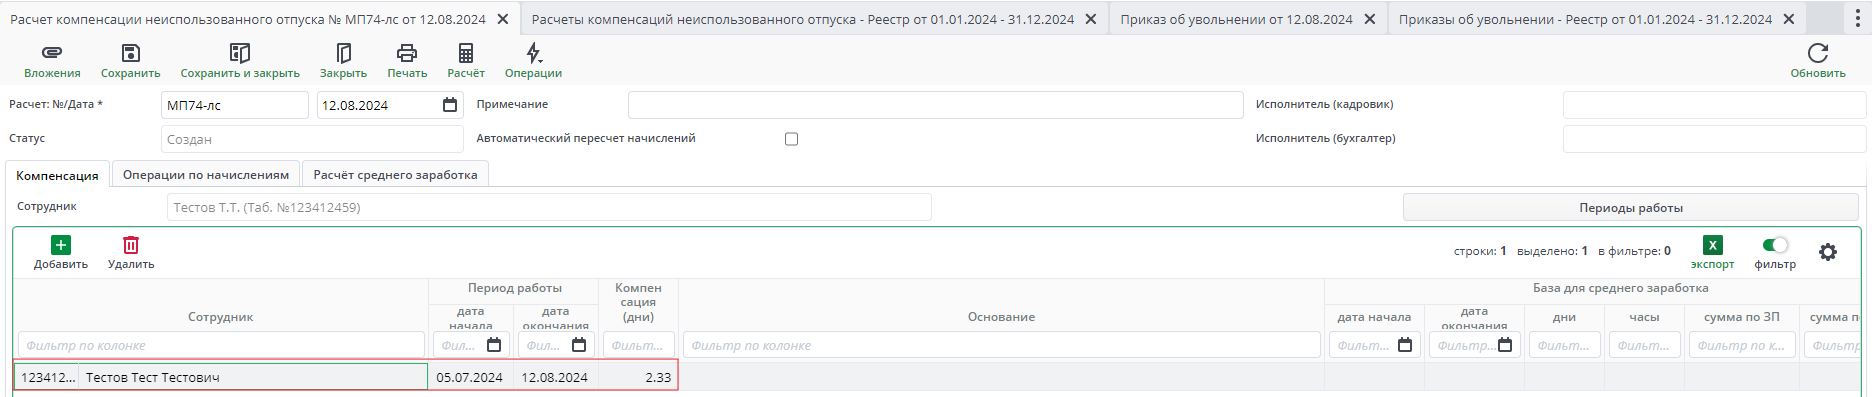The width and height of the screenshot is (1872, 397).
Task: Select the Компенсация tab
Action: click(57, 175)
